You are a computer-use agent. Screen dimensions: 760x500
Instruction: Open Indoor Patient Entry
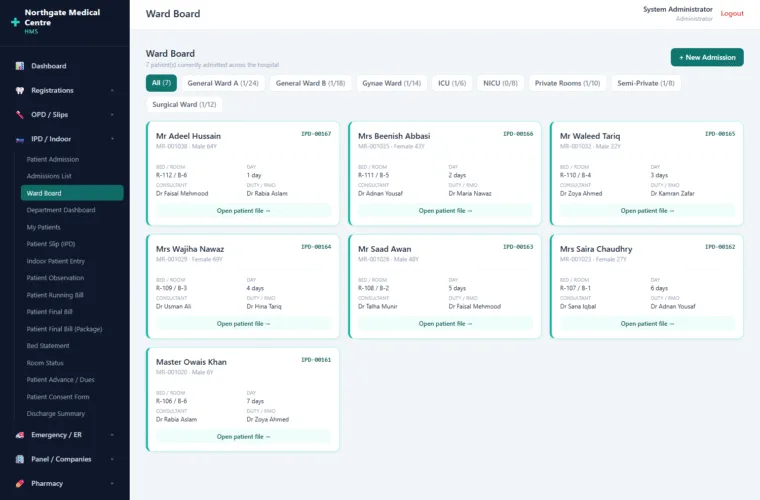72,261
